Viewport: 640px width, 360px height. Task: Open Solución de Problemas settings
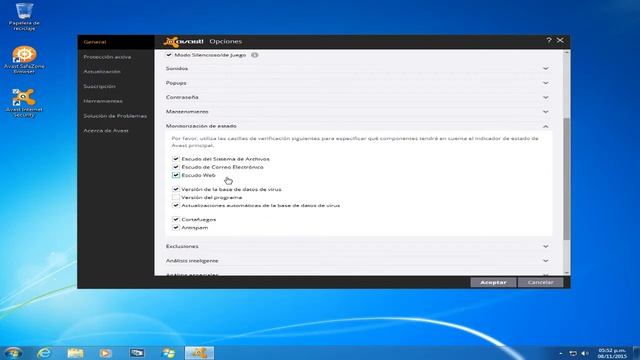(x=116, y=116)
